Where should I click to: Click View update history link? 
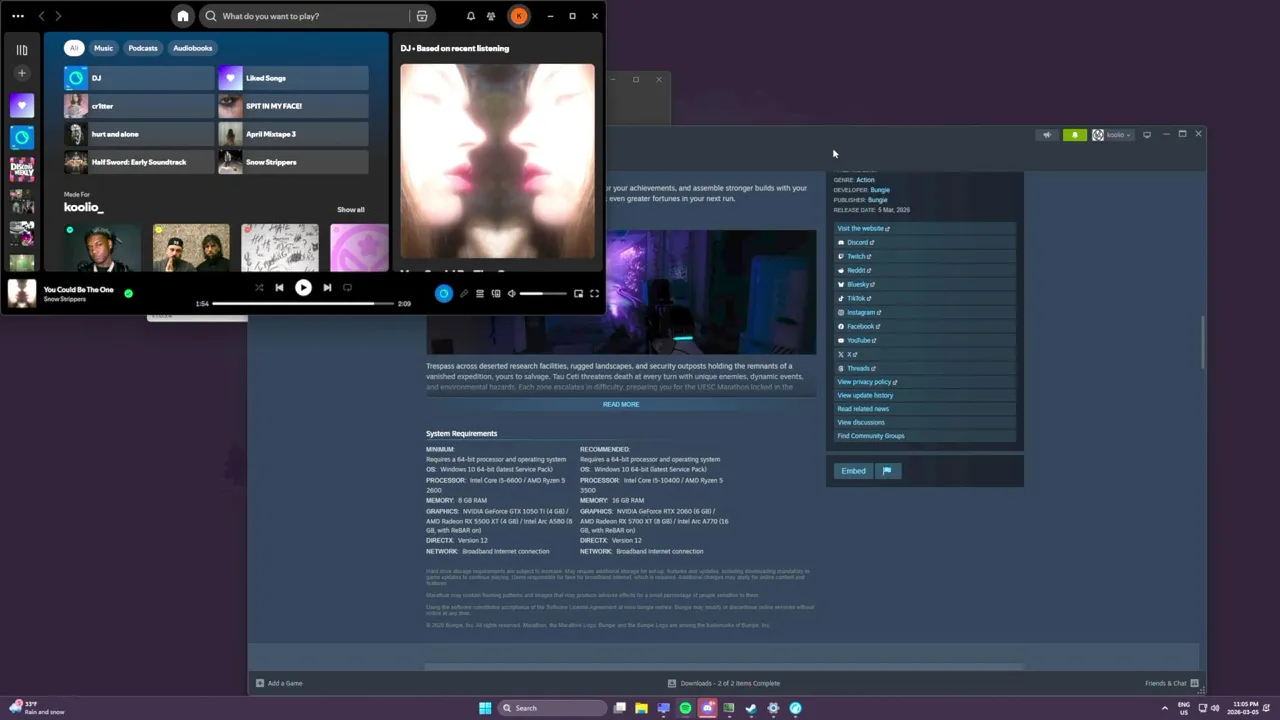click(865, 395)
